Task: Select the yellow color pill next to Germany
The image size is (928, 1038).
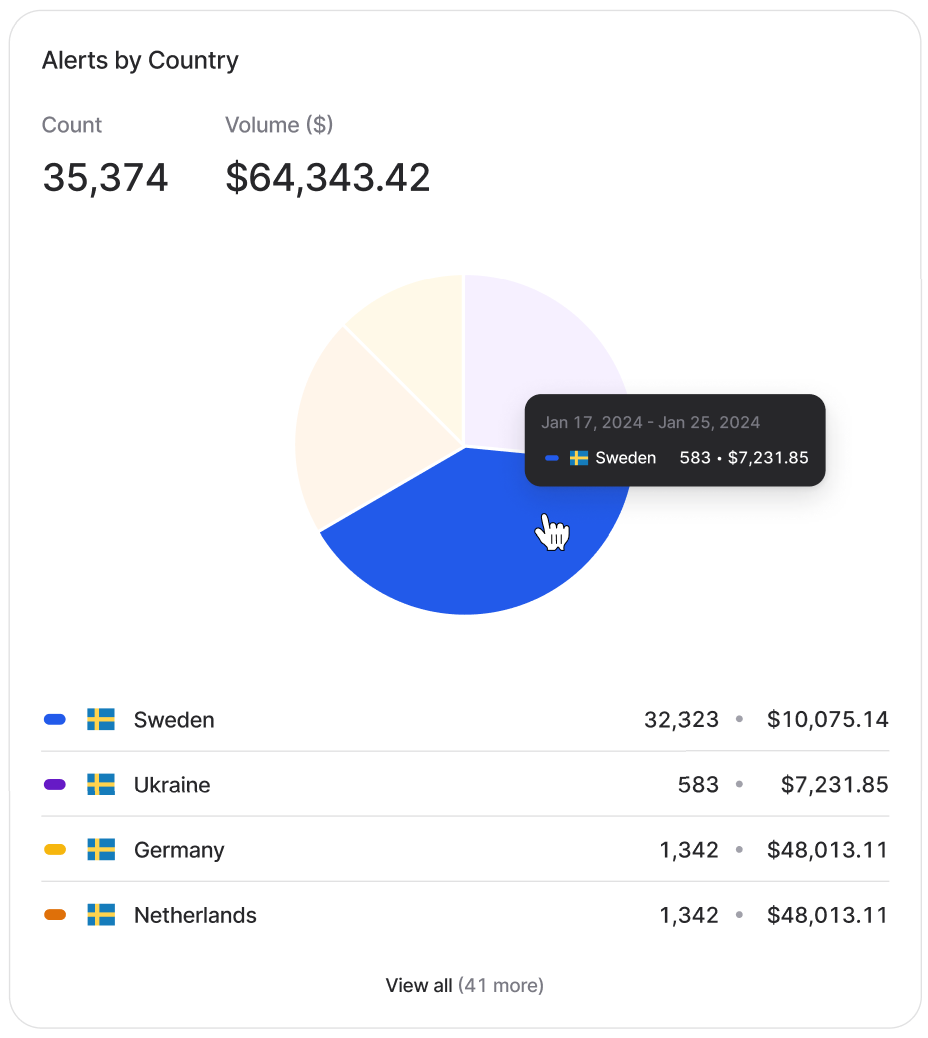Action: pos(55,849)
